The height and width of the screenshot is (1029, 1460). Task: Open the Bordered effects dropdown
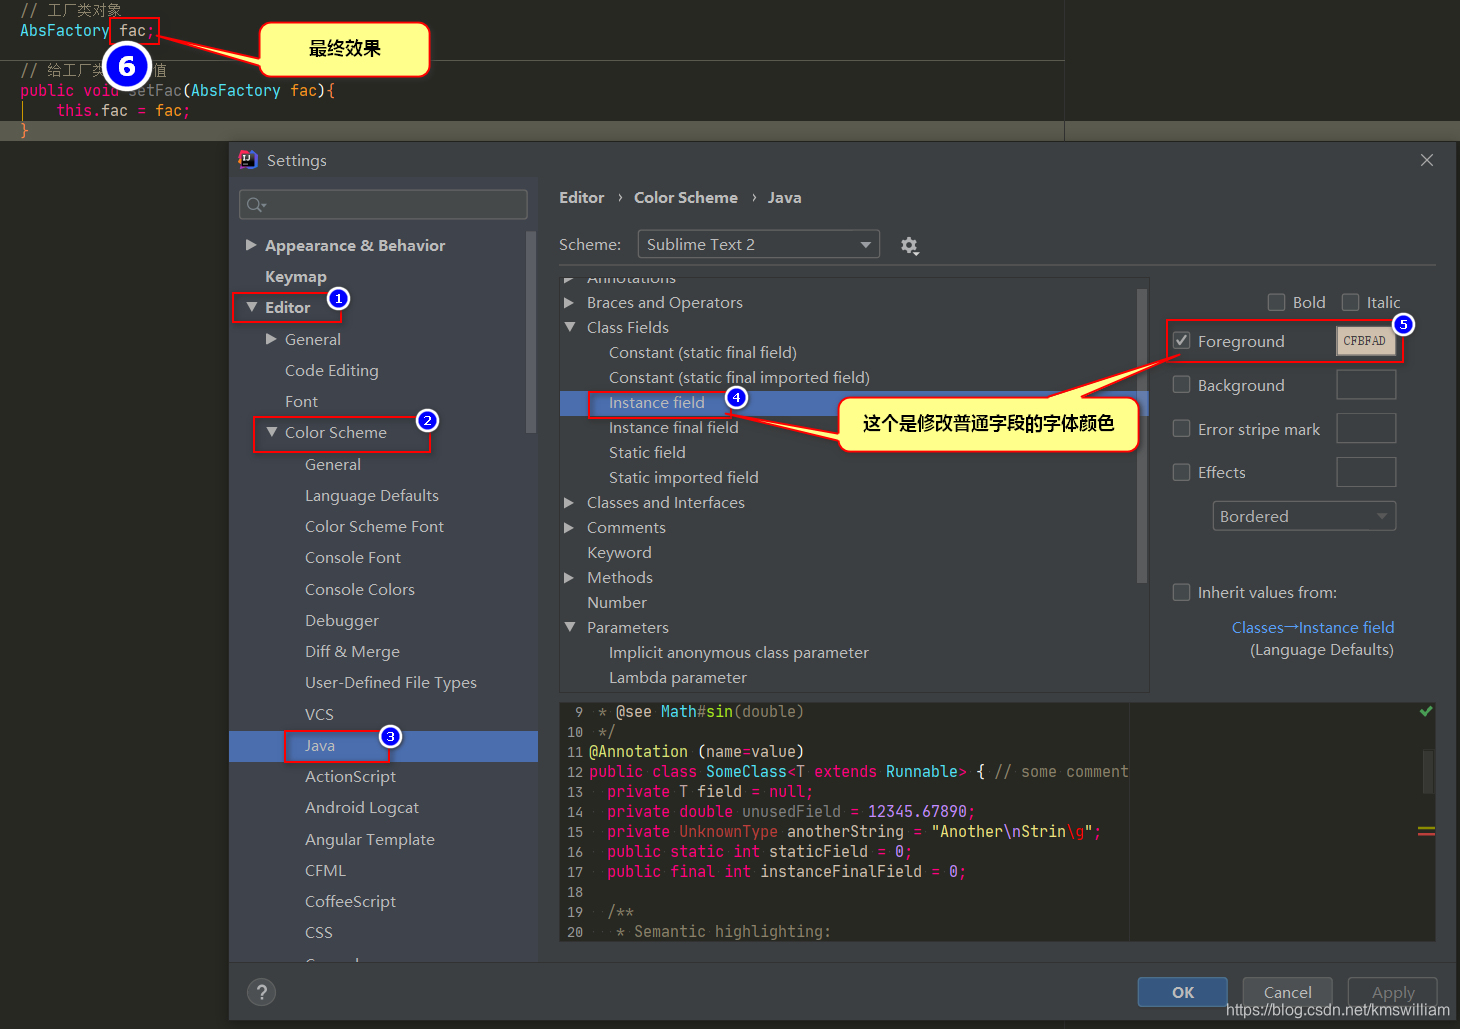pyautogui.click(x=1304, y=516)
